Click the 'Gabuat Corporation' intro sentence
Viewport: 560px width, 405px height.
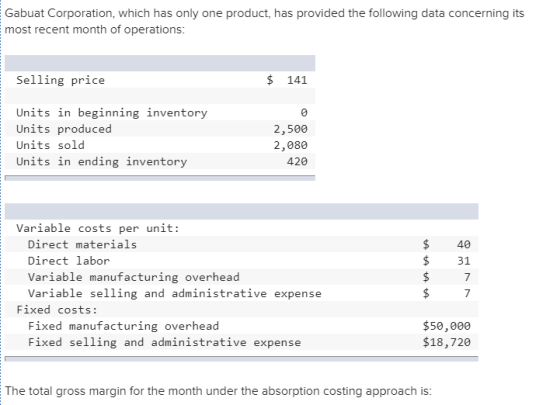pyautogui.click(x=264, y=13)
